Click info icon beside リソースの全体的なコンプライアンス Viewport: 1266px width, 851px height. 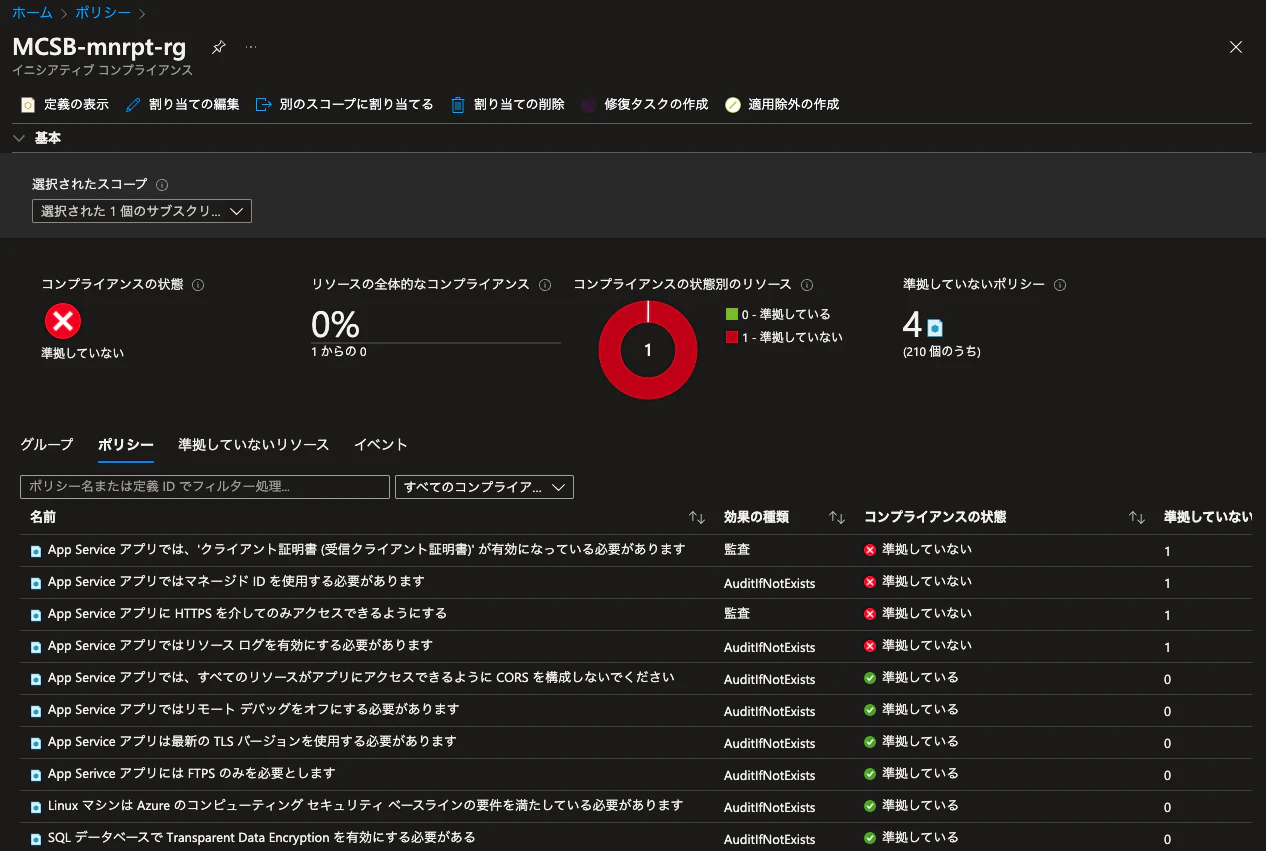click(545, 285)
